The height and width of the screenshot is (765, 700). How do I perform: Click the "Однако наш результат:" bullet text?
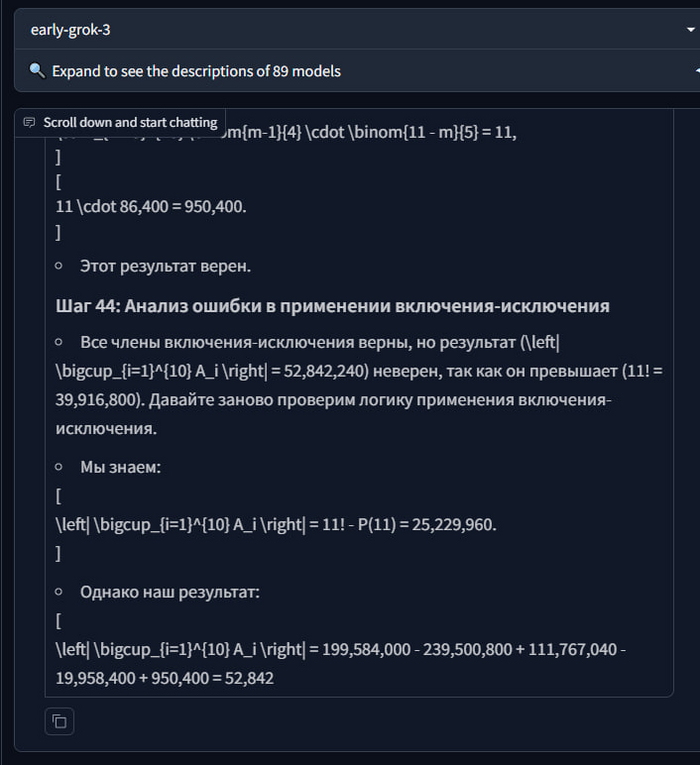coord(170,591)
